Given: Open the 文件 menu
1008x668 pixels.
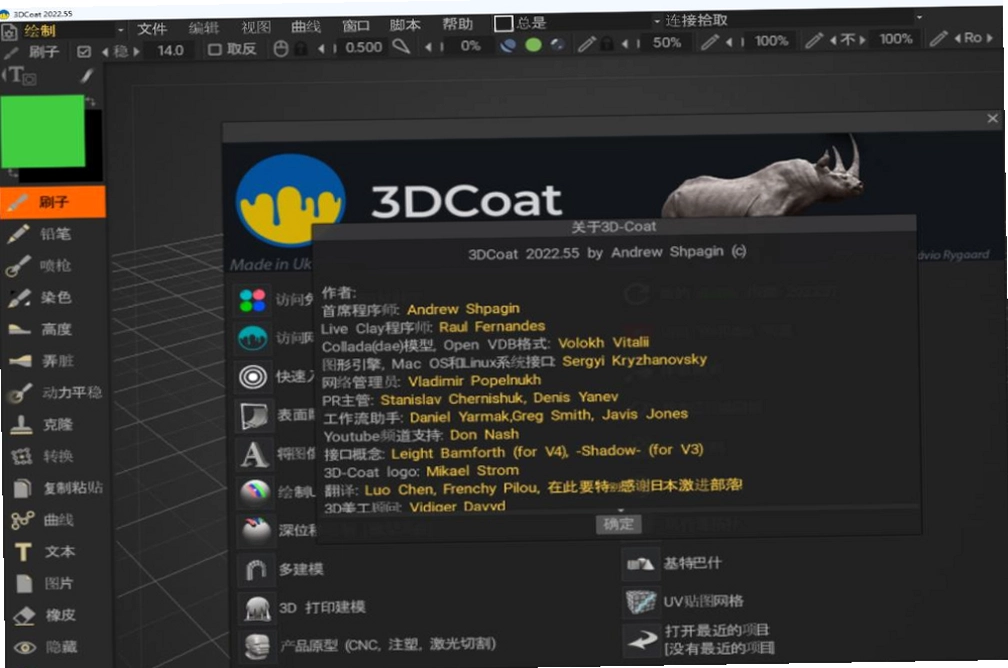Looking at the screenshot, I should click(152, 28).
